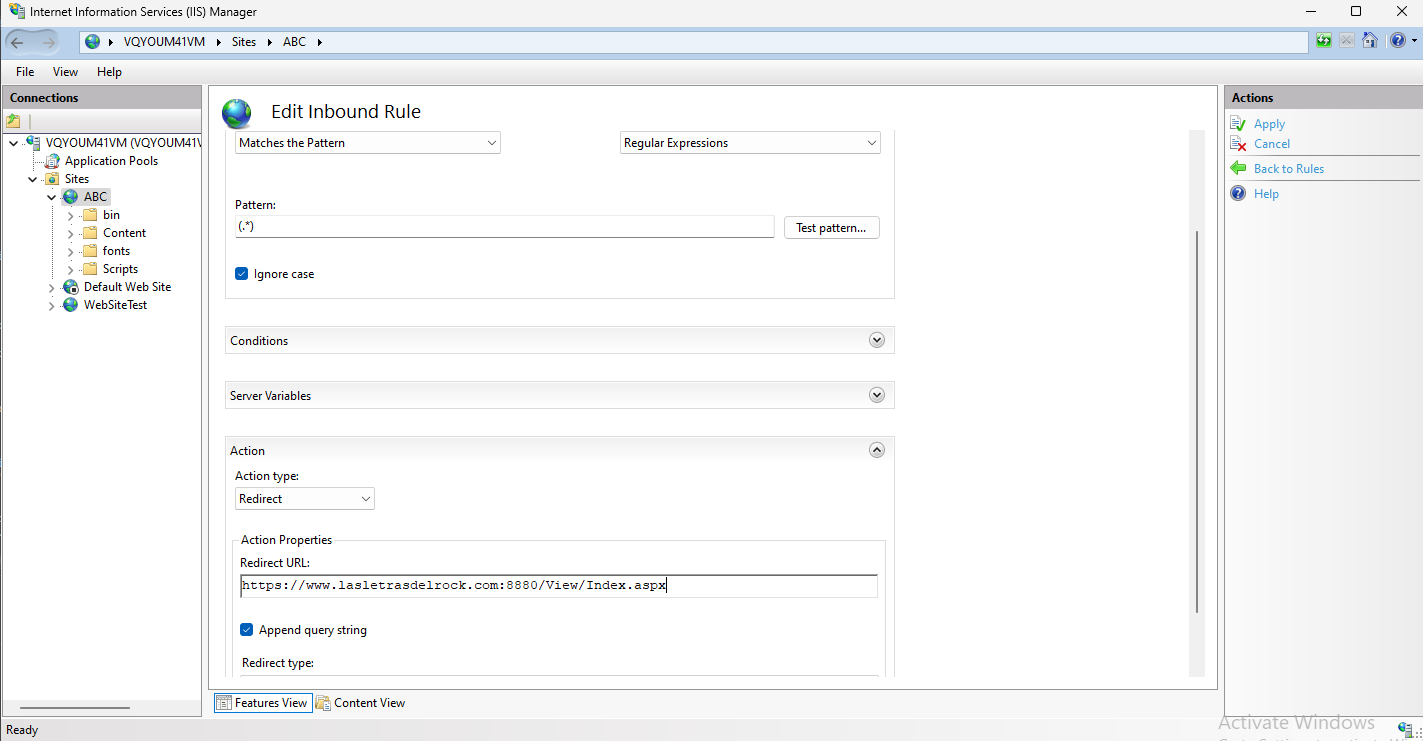
Task: Expand the Default Web Site tree node
Action: click(x=52, y=287)
